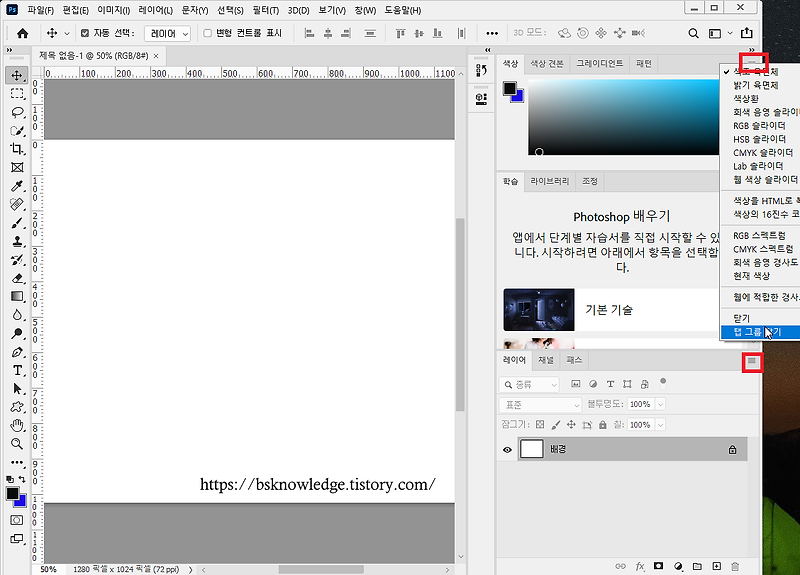Select the Rectangular Marquee tool
800x575 pixels.
click(17, 94)
